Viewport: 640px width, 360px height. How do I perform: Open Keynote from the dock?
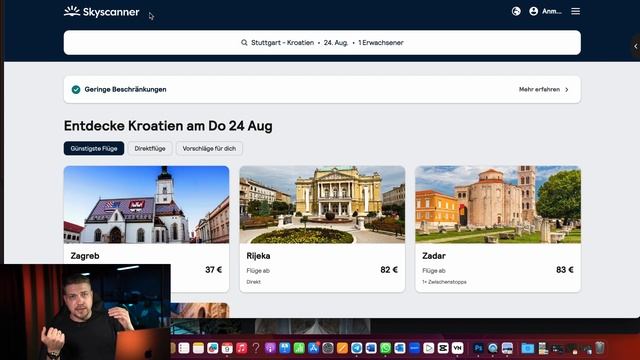pos(284,348)
